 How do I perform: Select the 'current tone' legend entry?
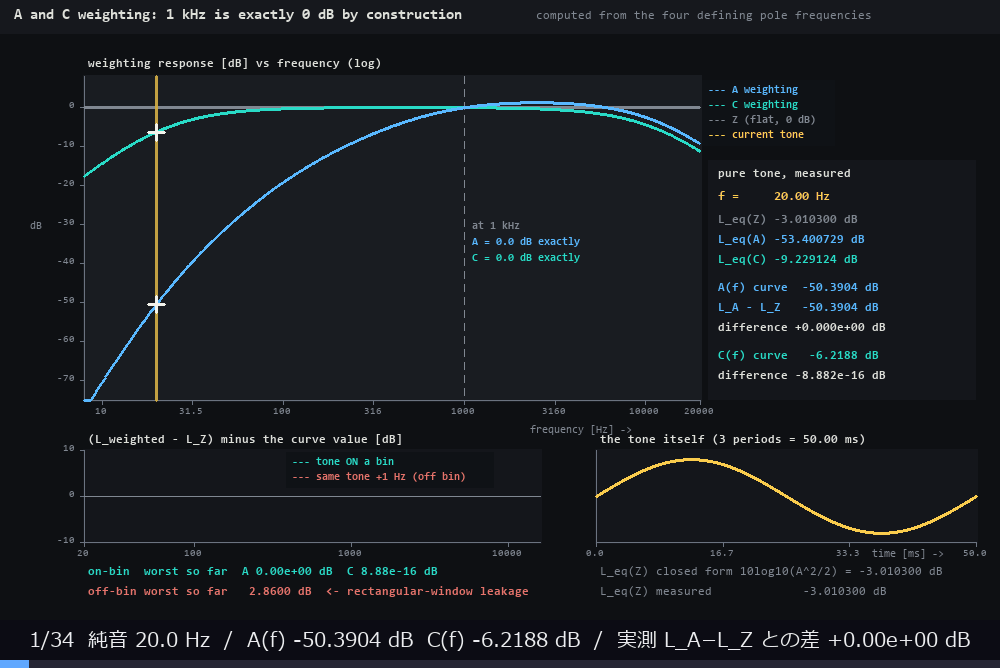[756, 134]
